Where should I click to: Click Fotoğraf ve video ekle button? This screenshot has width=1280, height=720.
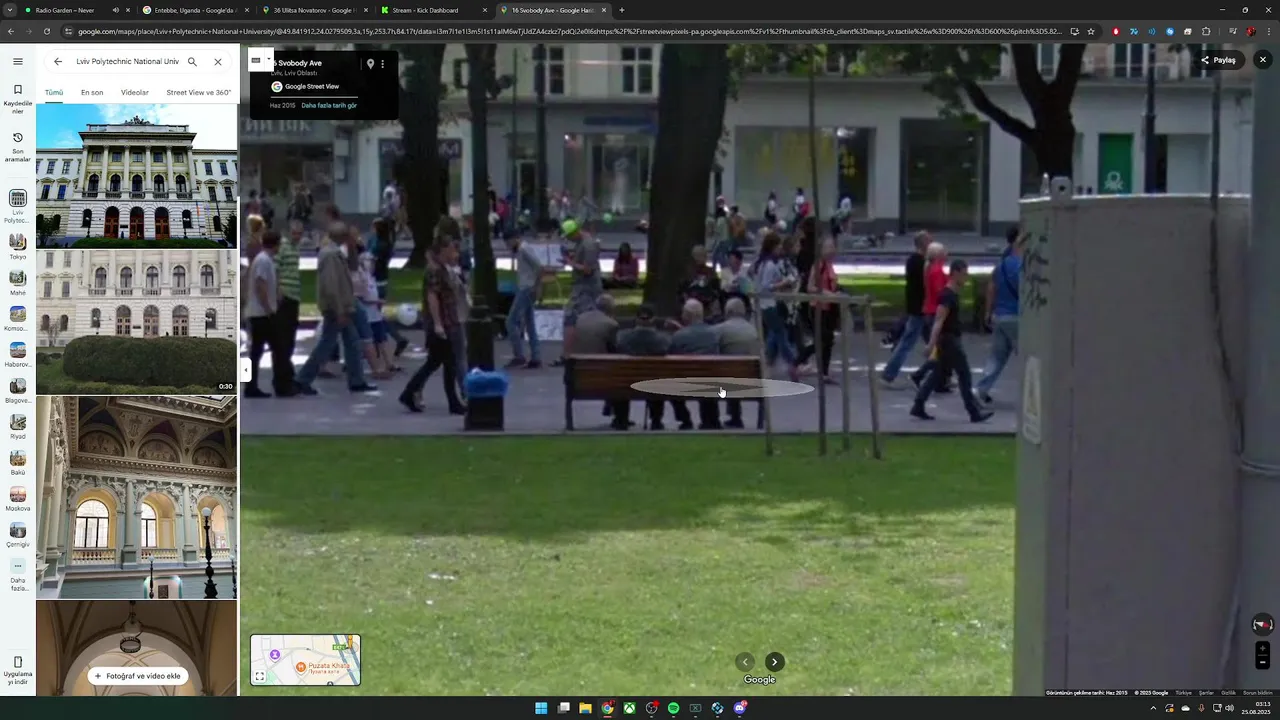point(137,676)
